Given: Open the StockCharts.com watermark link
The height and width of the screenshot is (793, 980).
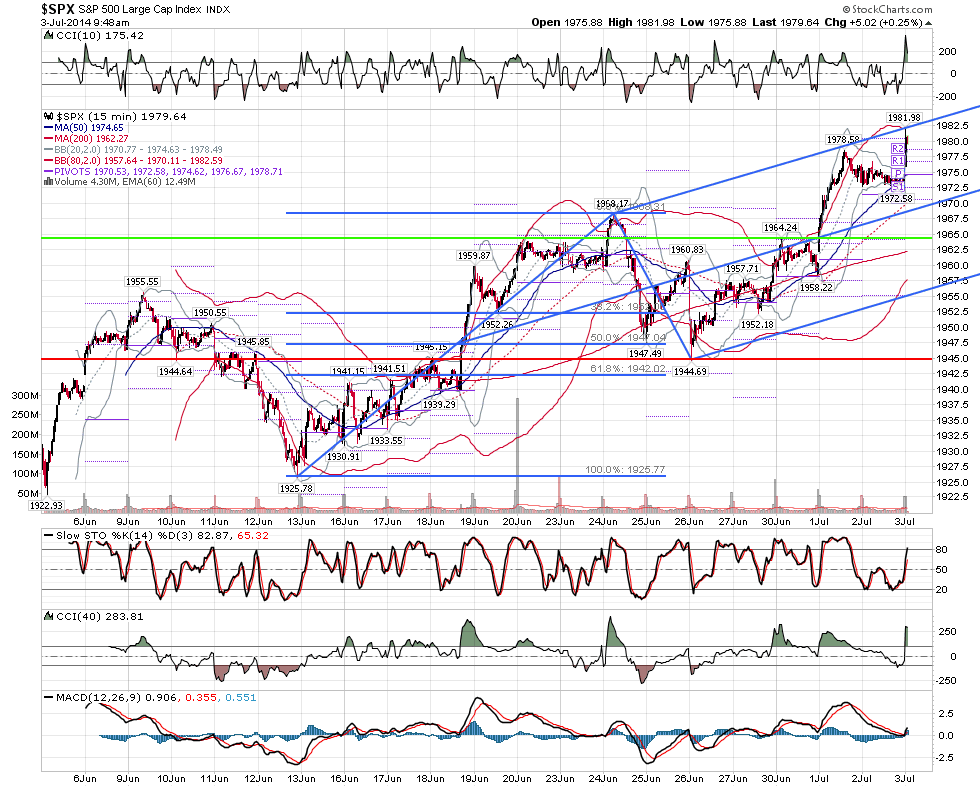Looking at the screenshot, I should click(x=888, y=9).
